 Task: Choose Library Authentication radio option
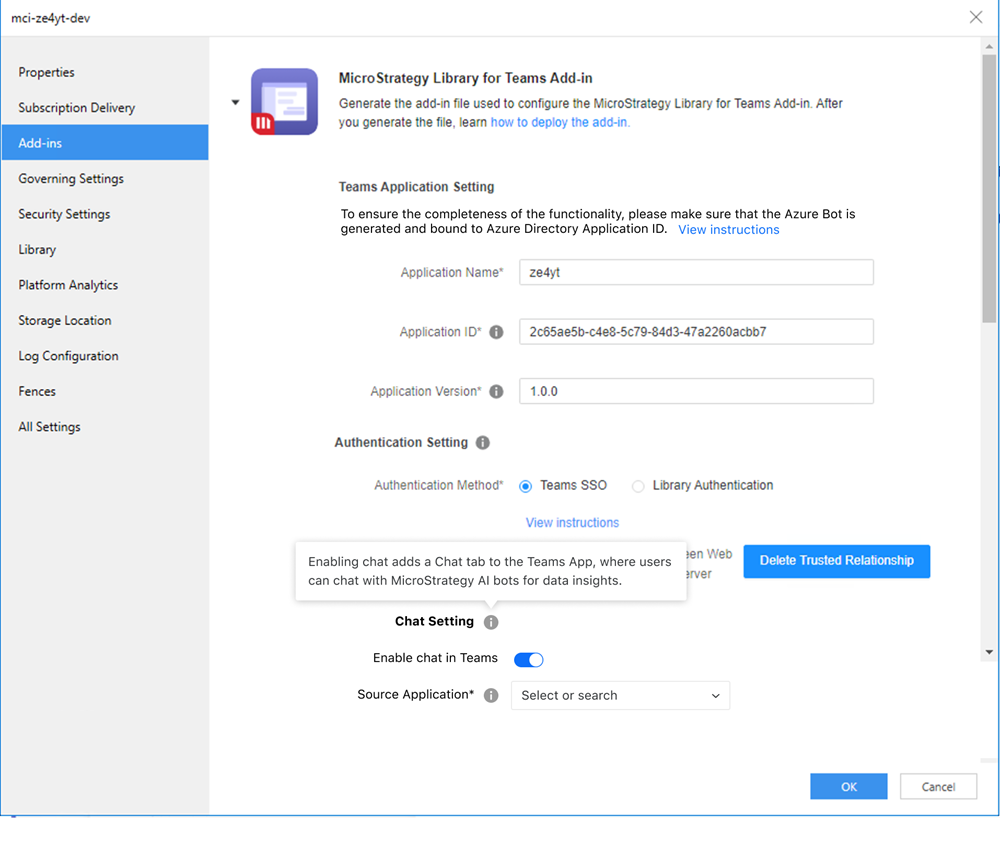(x=638, y=486)
